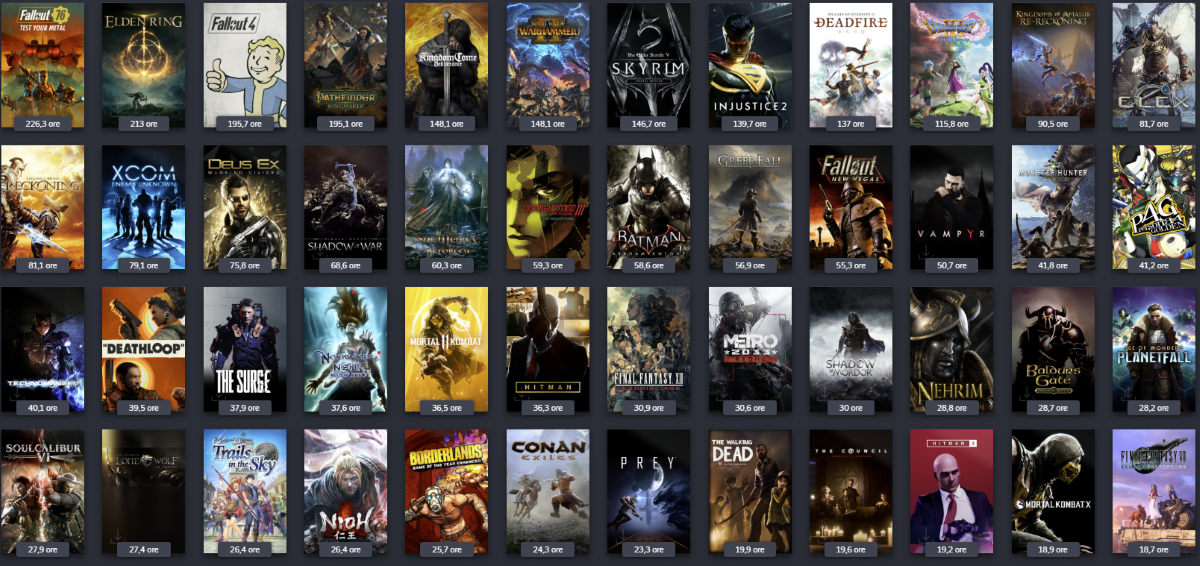The image size is (1200, 566).
Task: Select the Deadfire game cover
Action: point(851,65)
